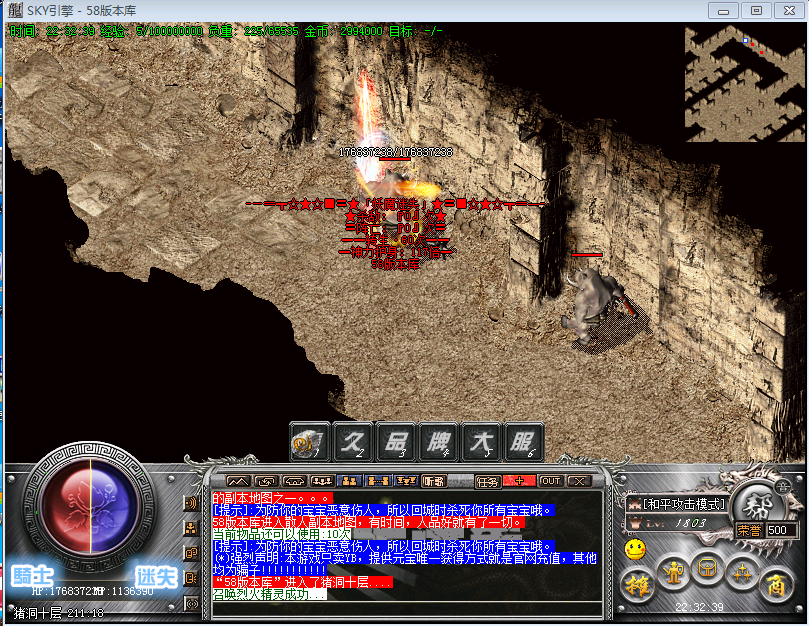
Task: Click the blue MP half of the orb
Action: click(115, 506)
